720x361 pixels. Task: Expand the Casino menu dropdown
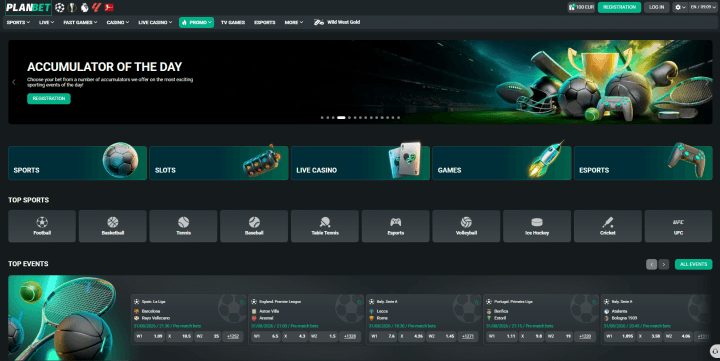[x=118, y=22]
